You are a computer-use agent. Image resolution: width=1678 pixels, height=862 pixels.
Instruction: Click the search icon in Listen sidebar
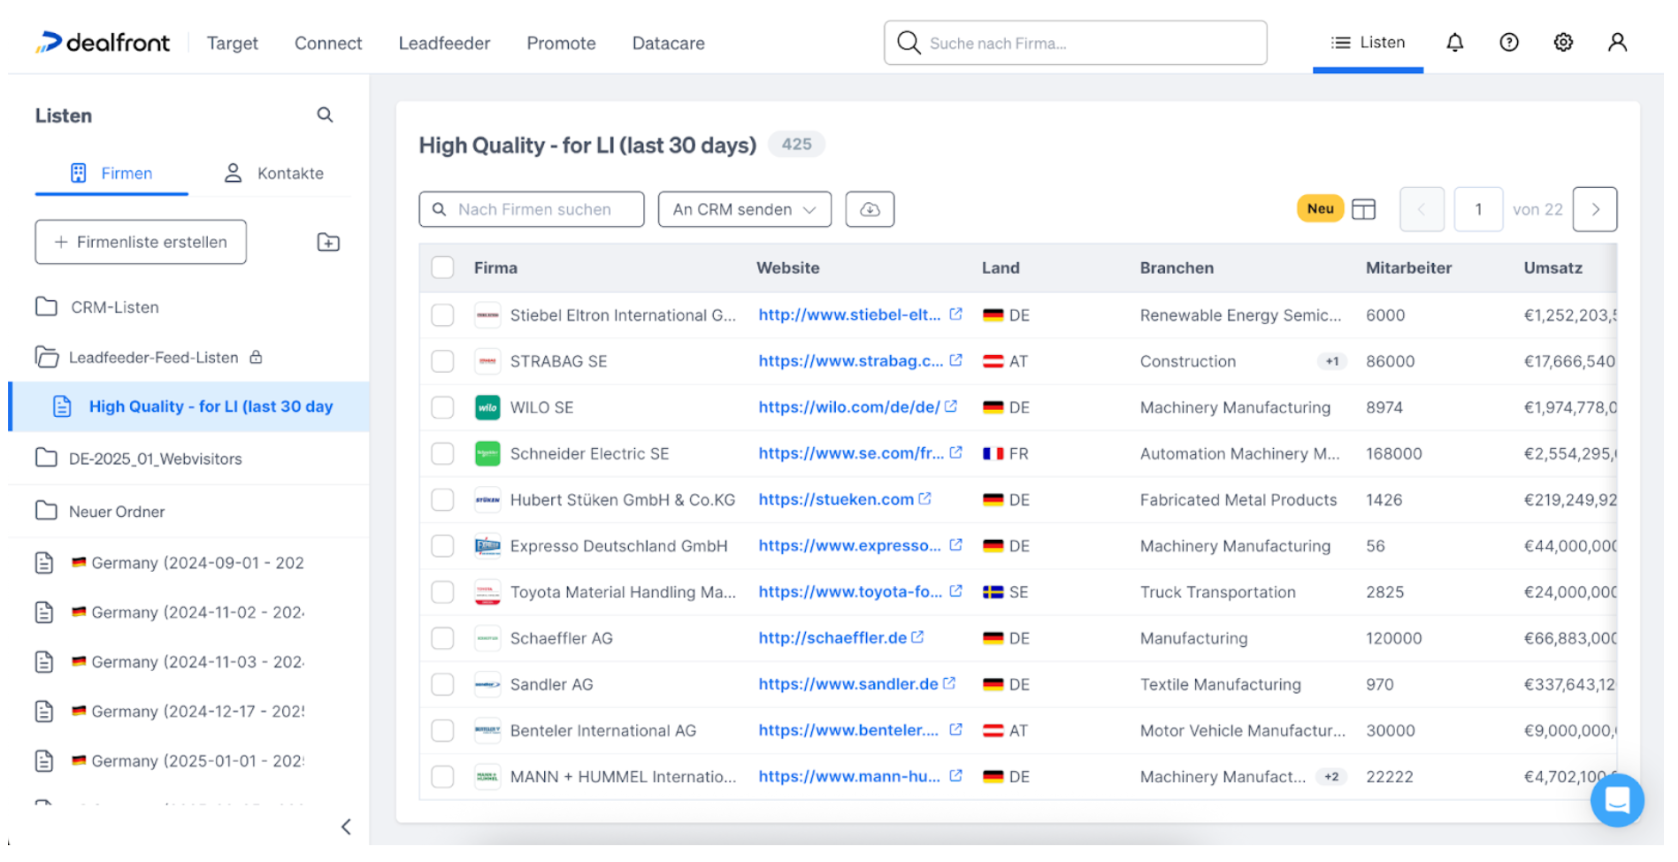[325, 115]
